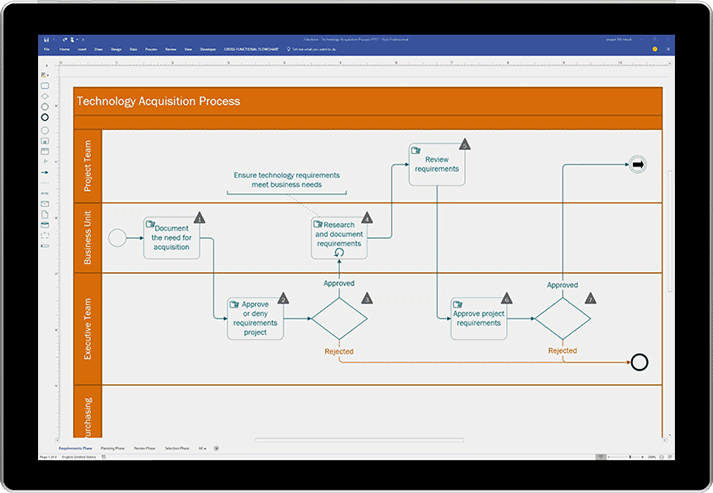Screen dimensions: 713x493
Task: Select the connector arrow shape in left stencil
Action: (x=45, y=172)
